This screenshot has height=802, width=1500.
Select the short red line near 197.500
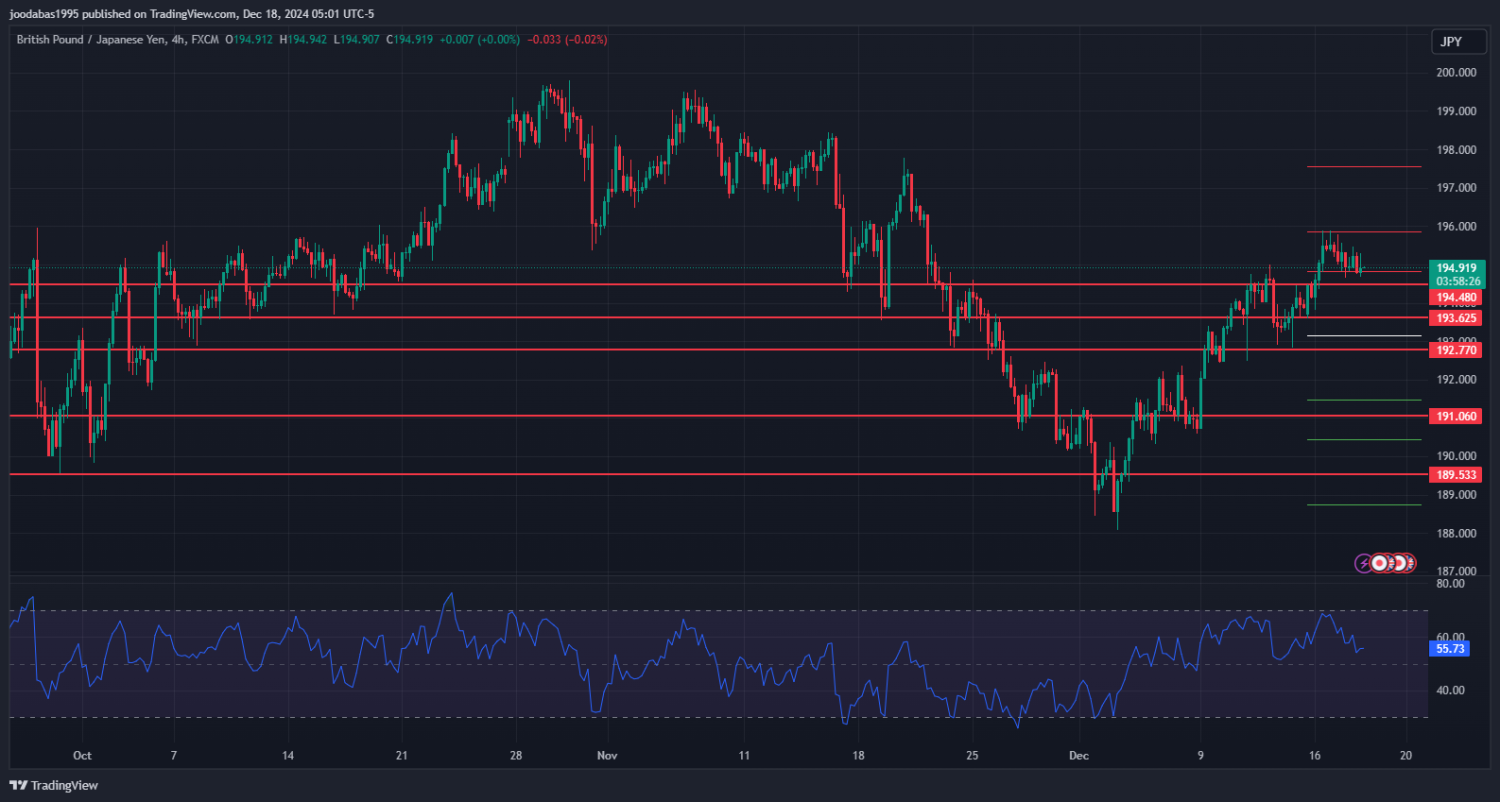(1364, 167)
